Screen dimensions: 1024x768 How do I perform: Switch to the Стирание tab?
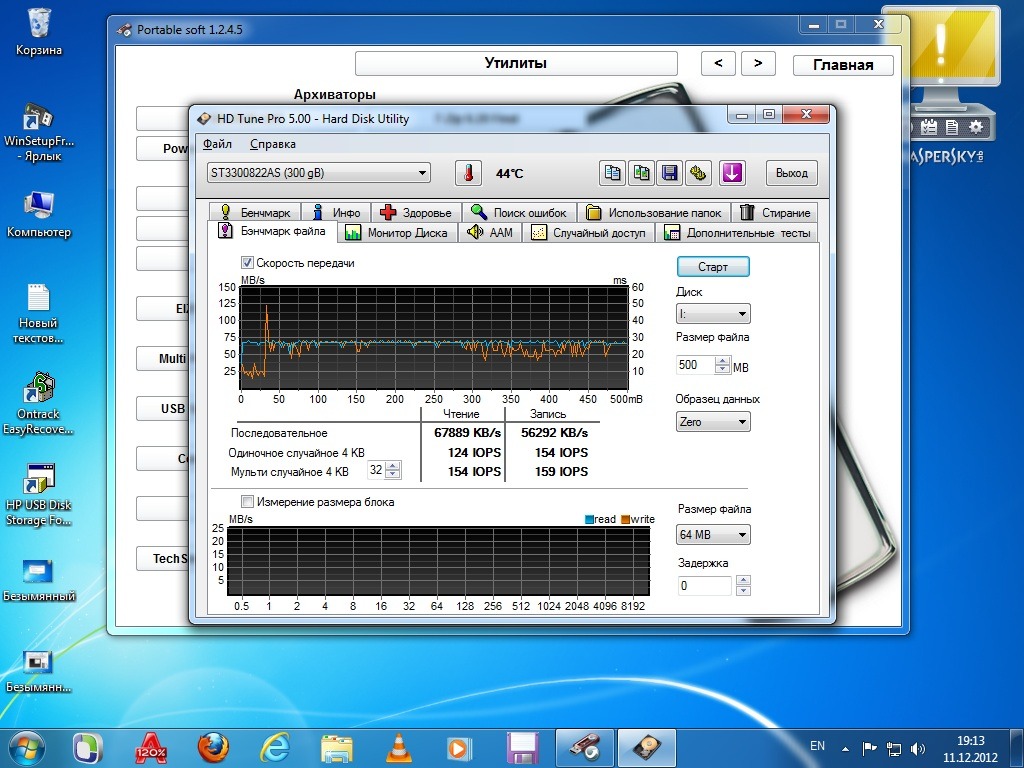pos(775,212)
